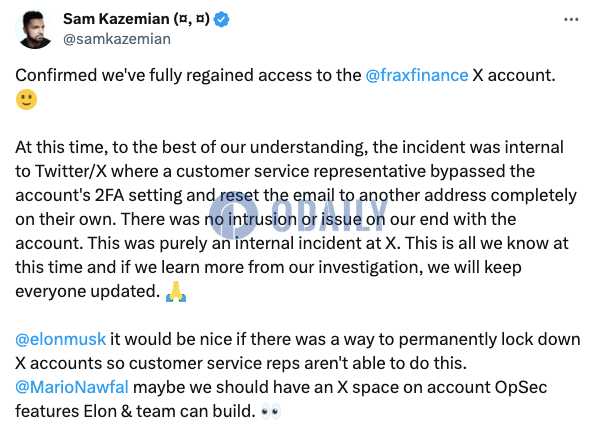Click the smiley face emoji
The height and width of the screenshot is (432, 597).
tap(26, 100)
